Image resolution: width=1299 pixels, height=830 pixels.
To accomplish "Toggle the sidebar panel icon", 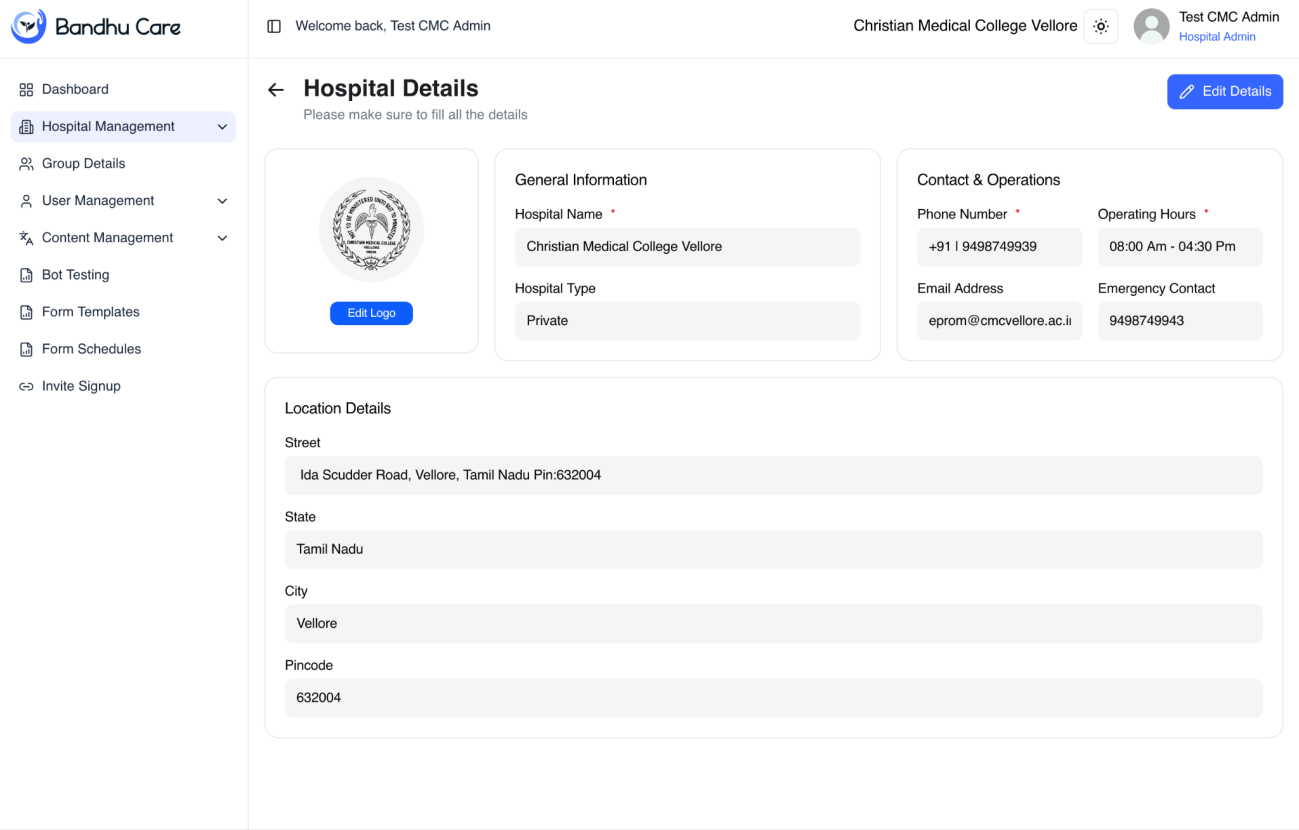I will pyautogui.click(x=274, y=26).
